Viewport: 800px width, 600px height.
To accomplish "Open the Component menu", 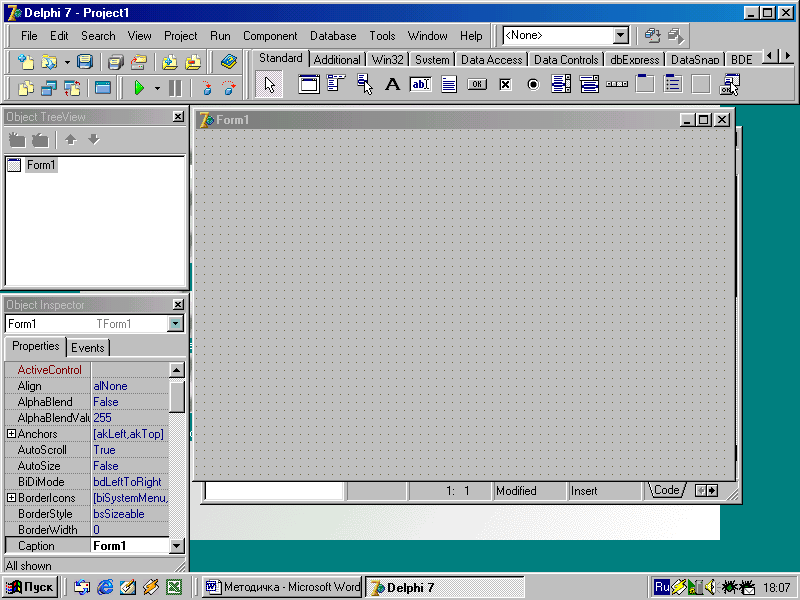I will click(270, 36).
